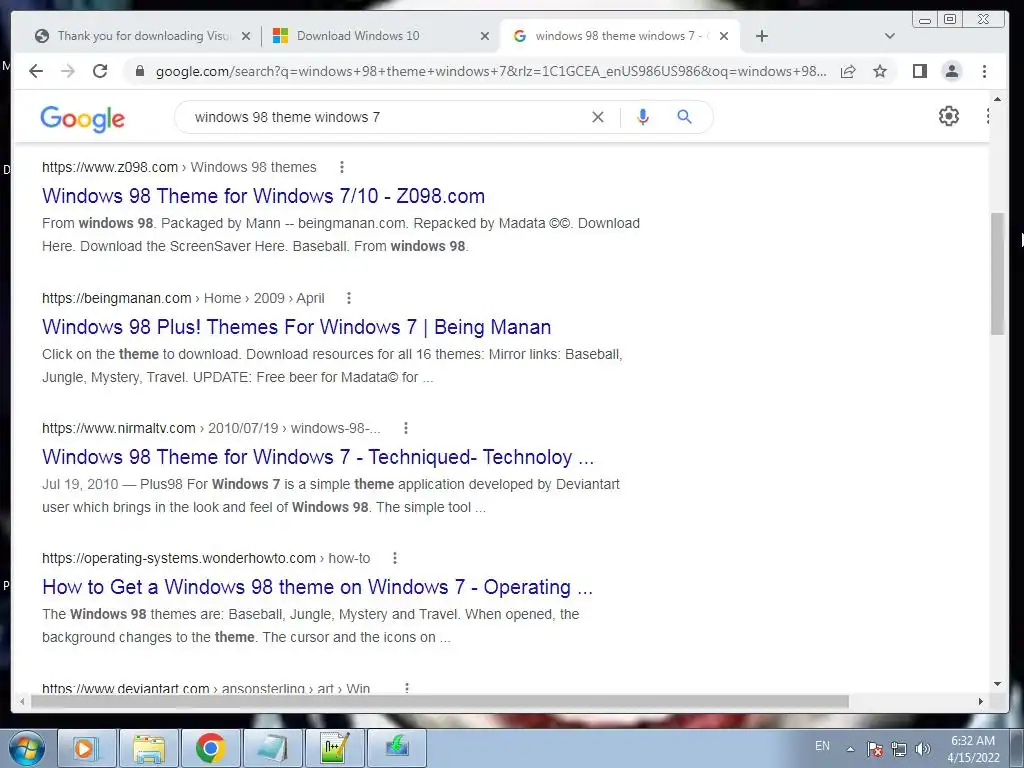
Task: Reload the current page
Action: [x=100, y=71]
